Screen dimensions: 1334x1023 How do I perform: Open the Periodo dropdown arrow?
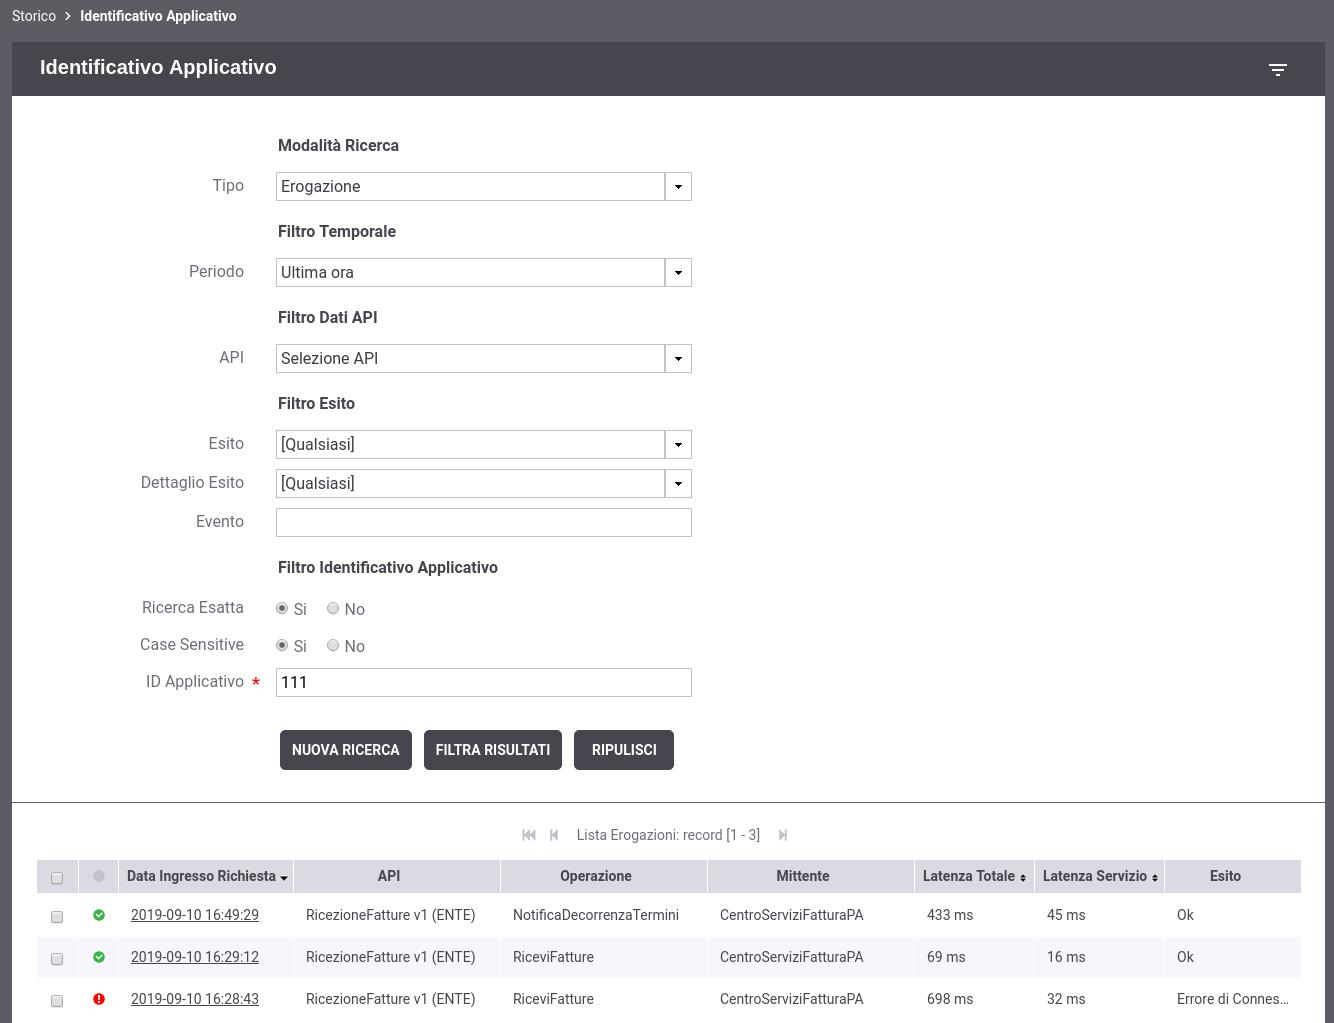coord(678,272)
